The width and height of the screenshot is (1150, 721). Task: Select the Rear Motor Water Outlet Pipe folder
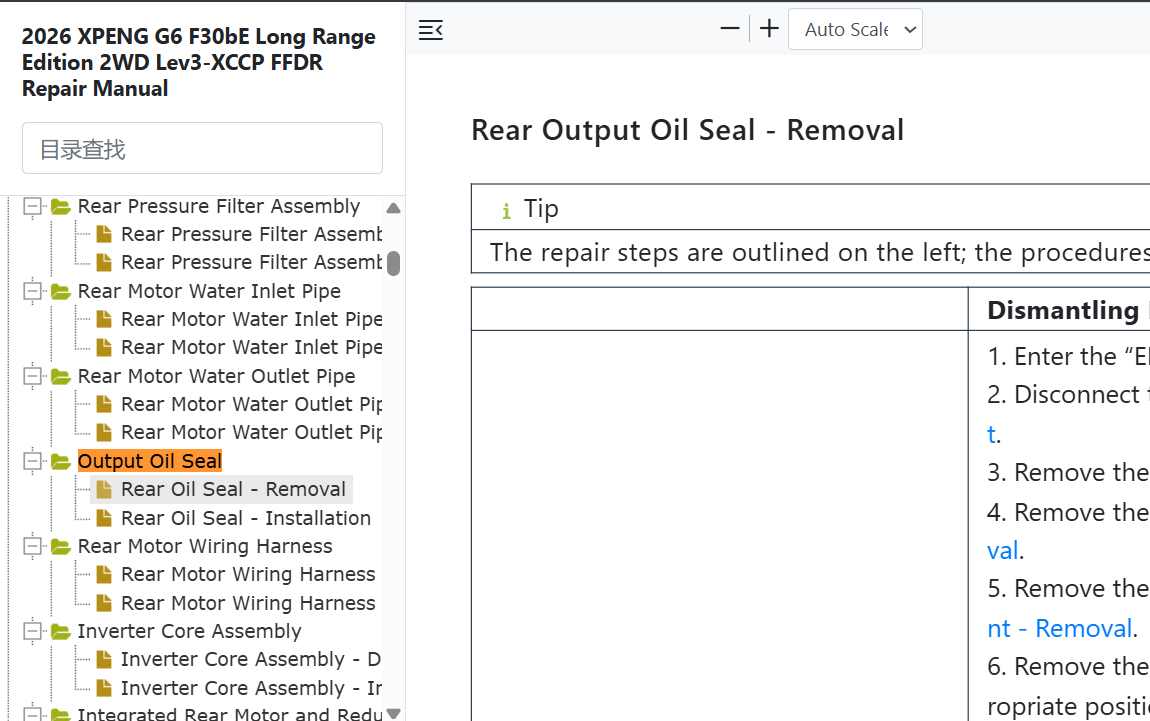click(x=216, y=376)
